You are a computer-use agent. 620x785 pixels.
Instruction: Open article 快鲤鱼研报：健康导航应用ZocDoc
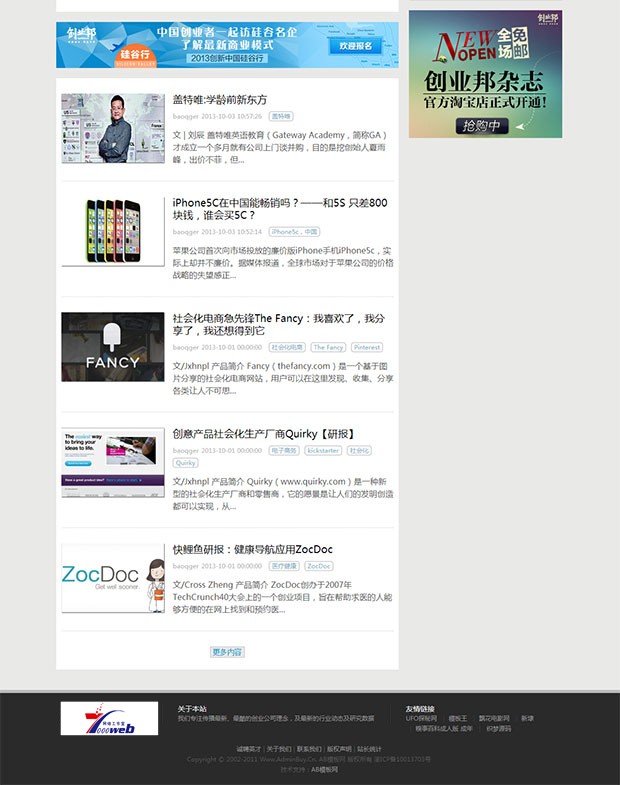252,550
